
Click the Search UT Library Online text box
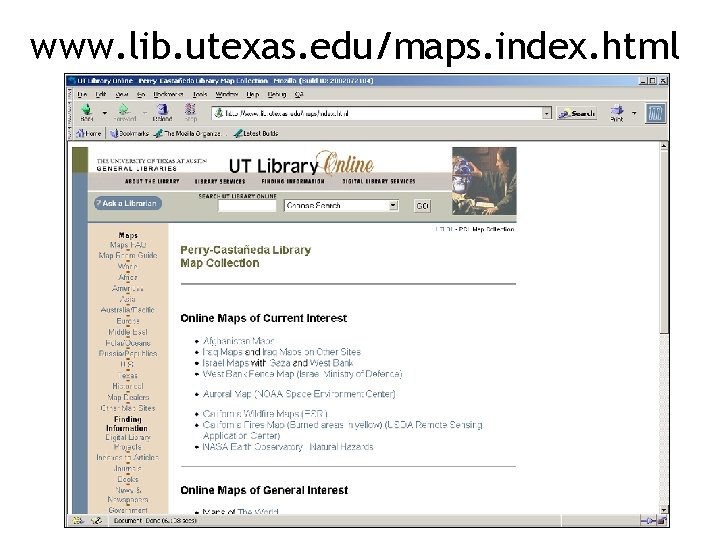tap(247, 206)
